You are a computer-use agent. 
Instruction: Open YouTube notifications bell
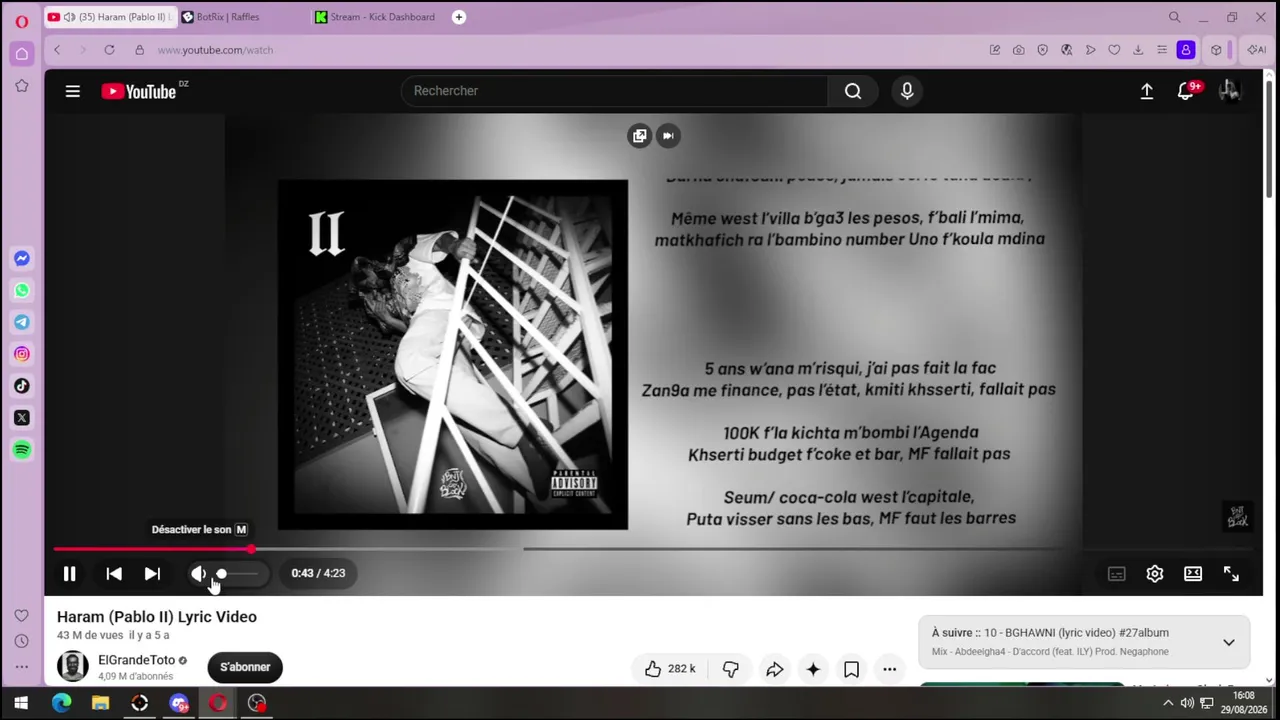click(1185, 91)
